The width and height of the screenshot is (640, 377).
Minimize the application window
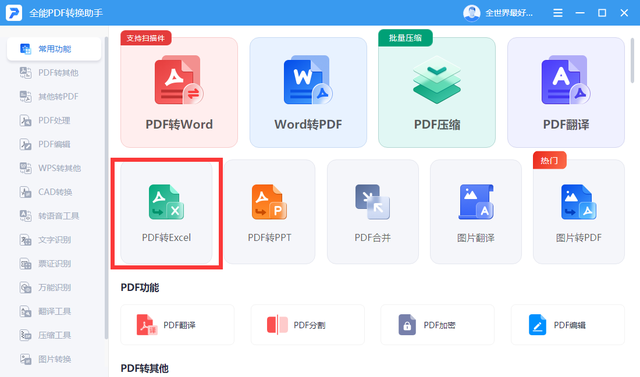click(x=580, y=13)
